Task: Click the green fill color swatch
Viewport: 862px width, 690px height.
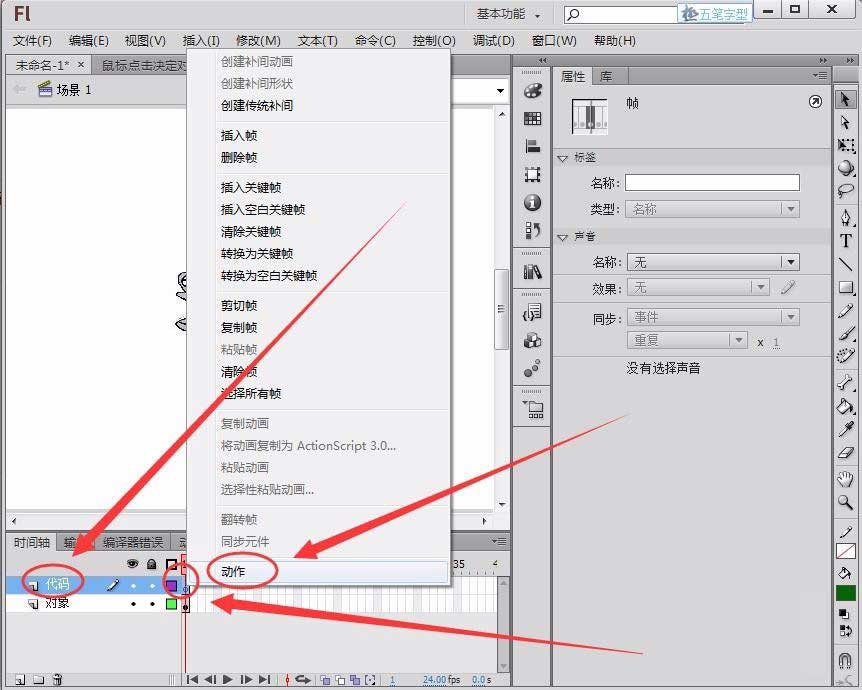Action: (845, 592)
